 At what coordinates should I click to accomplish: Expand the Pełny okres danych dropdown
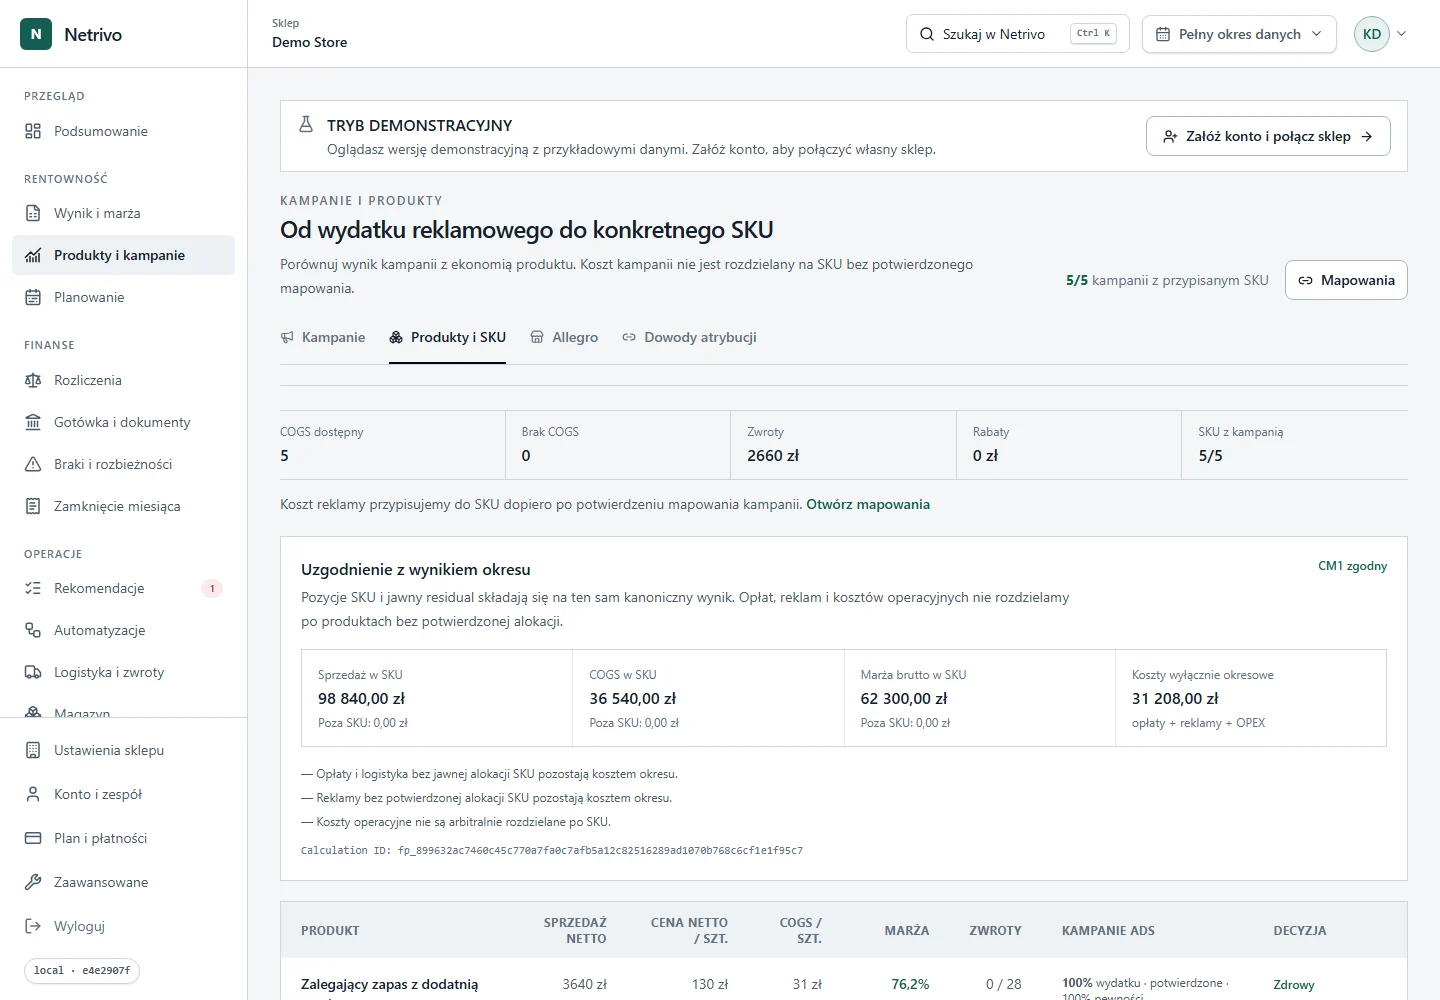click(1239, 34)
